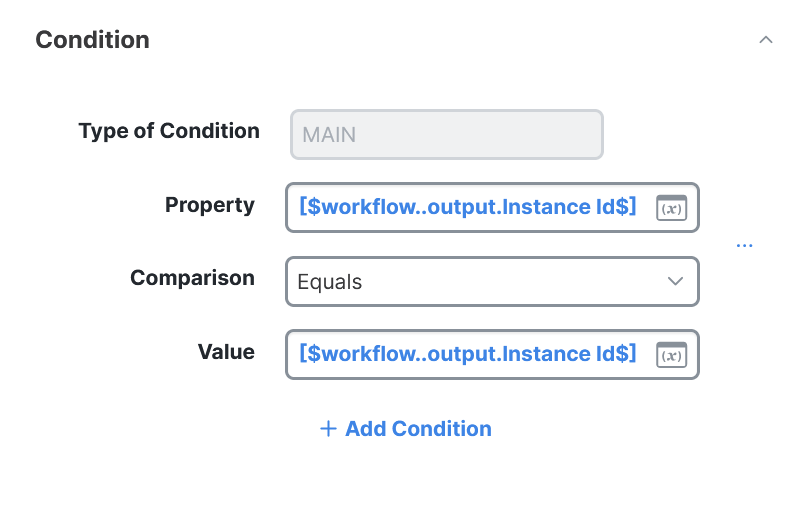Viewport: 806px width, 515px height.
Task: Click the Equals text in Comparison
Action: pyautogui.click(x=330, y=282)
